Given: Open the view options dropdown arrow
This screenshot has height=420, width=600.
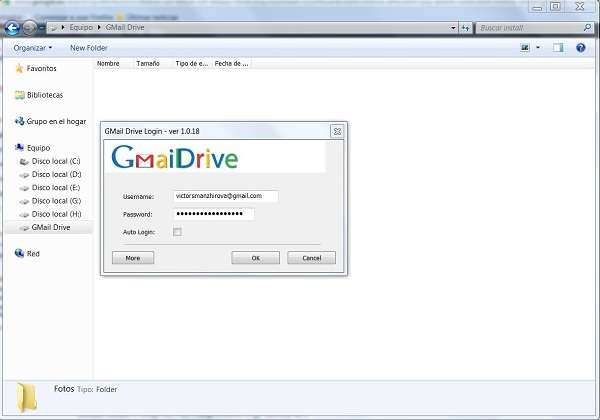Looking at the screenshot, I should (538, 48).
